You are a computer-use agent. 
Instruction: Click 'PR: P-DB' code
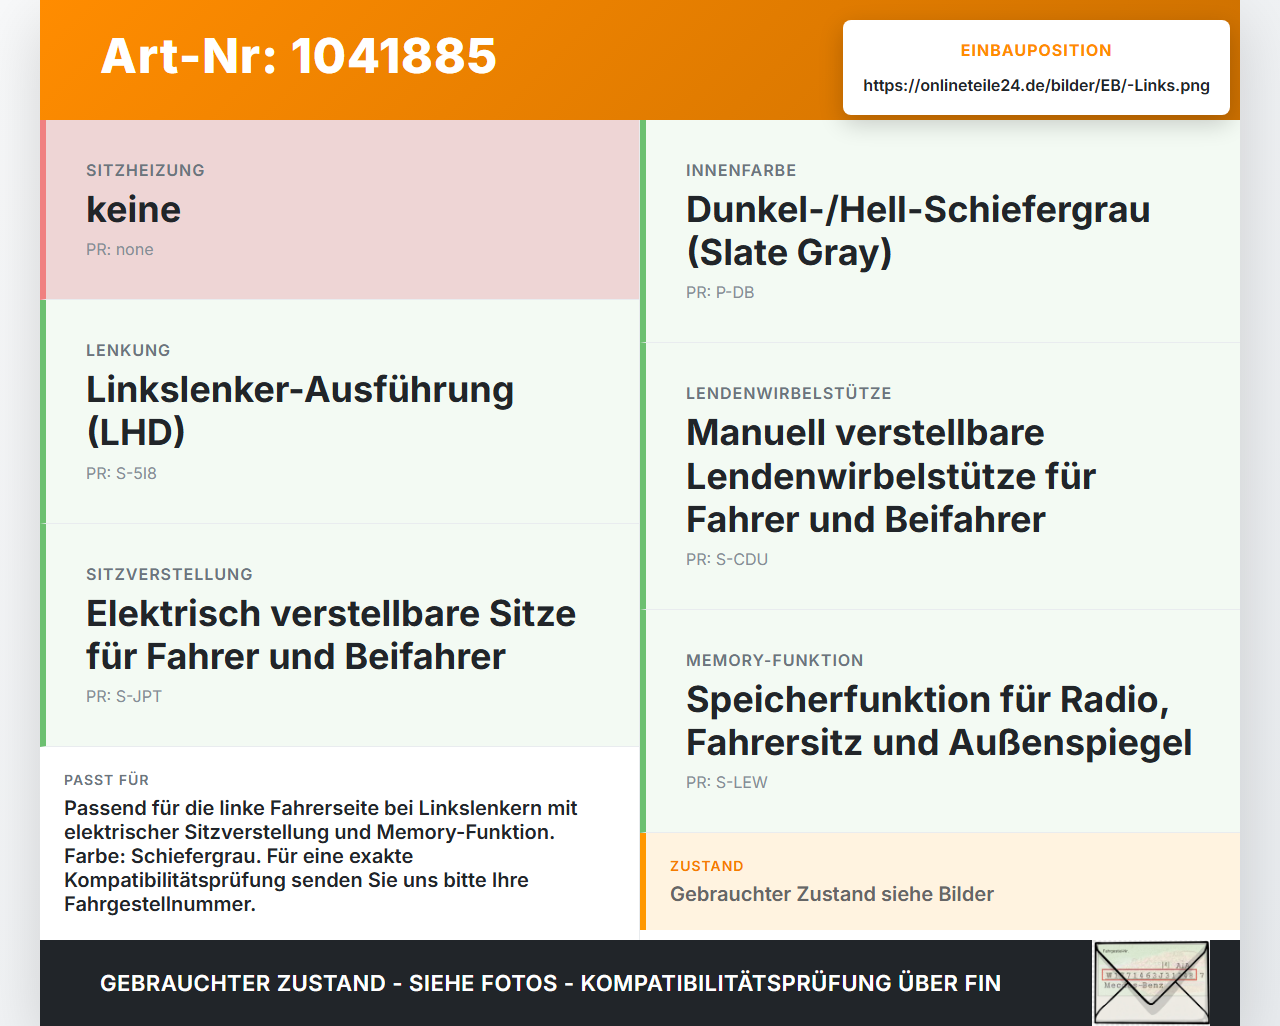click(720, 292)
